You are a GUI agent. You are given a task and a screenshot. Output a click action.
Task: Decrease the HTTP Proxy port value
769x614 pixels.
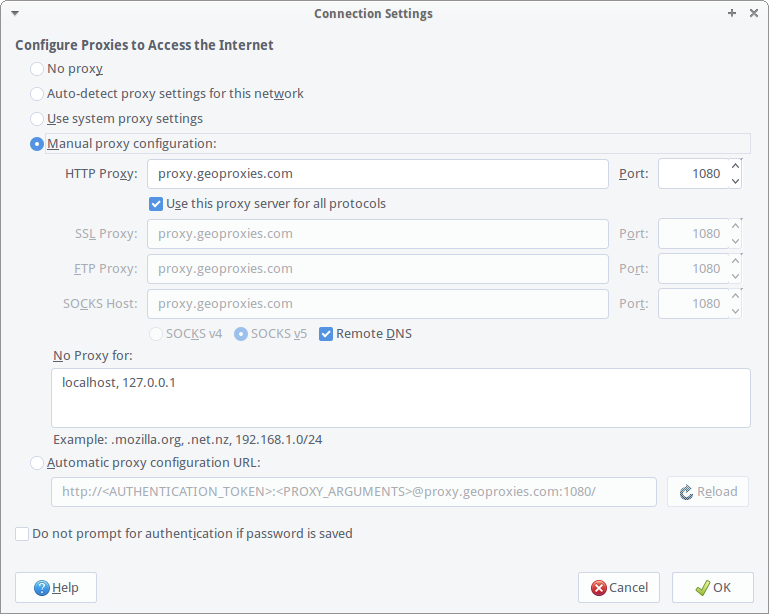[x=735, y=181]
